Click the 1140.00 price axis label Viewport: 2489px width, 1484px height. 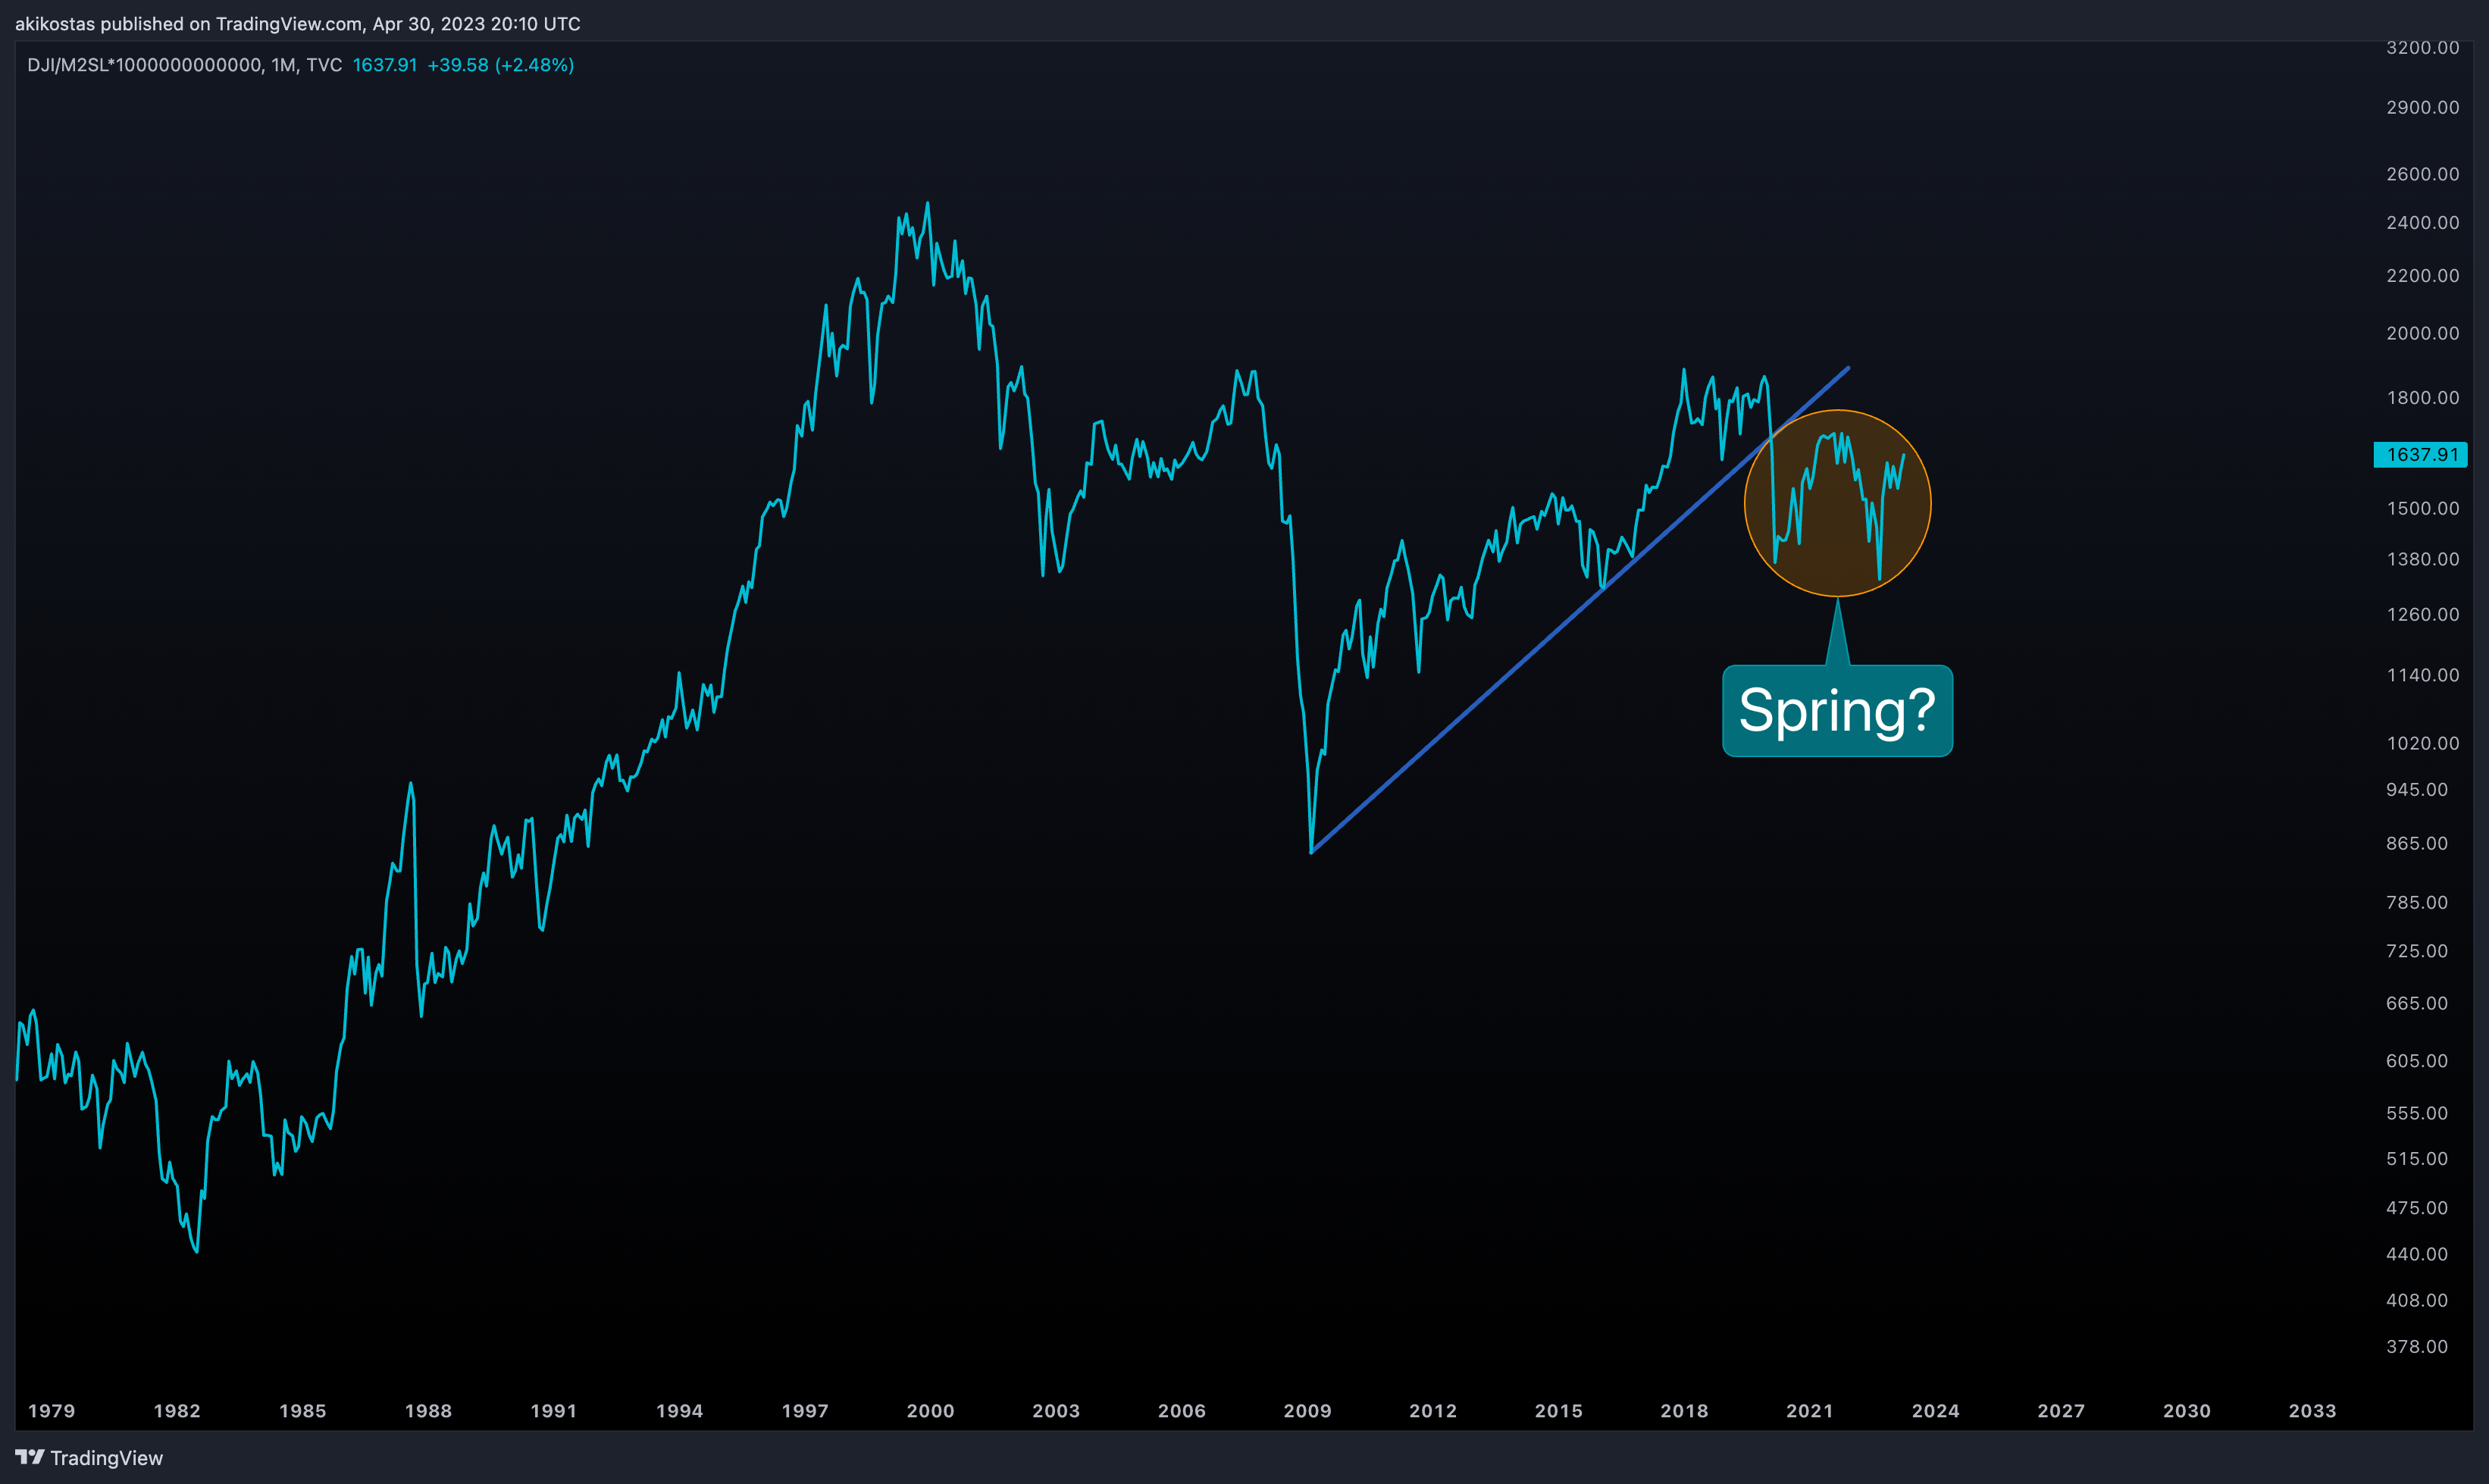tap(2423, 676)
